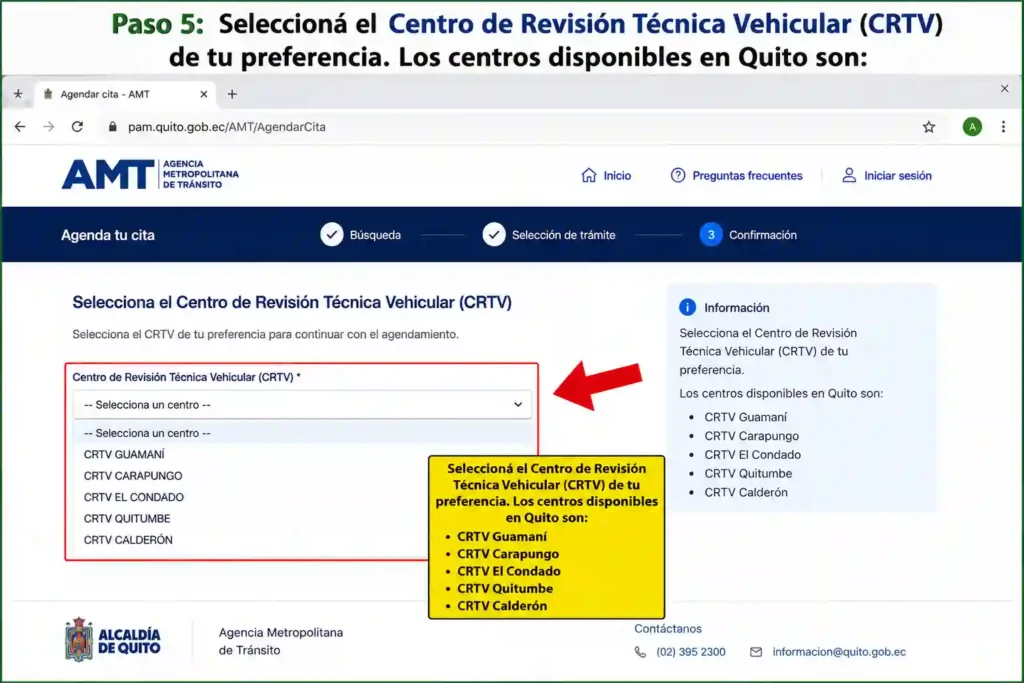This screenshot has height=683, width=1024.
Task: Open Preguntas frecuentes page
Action: pyautogui.click(x=736, y=176)
